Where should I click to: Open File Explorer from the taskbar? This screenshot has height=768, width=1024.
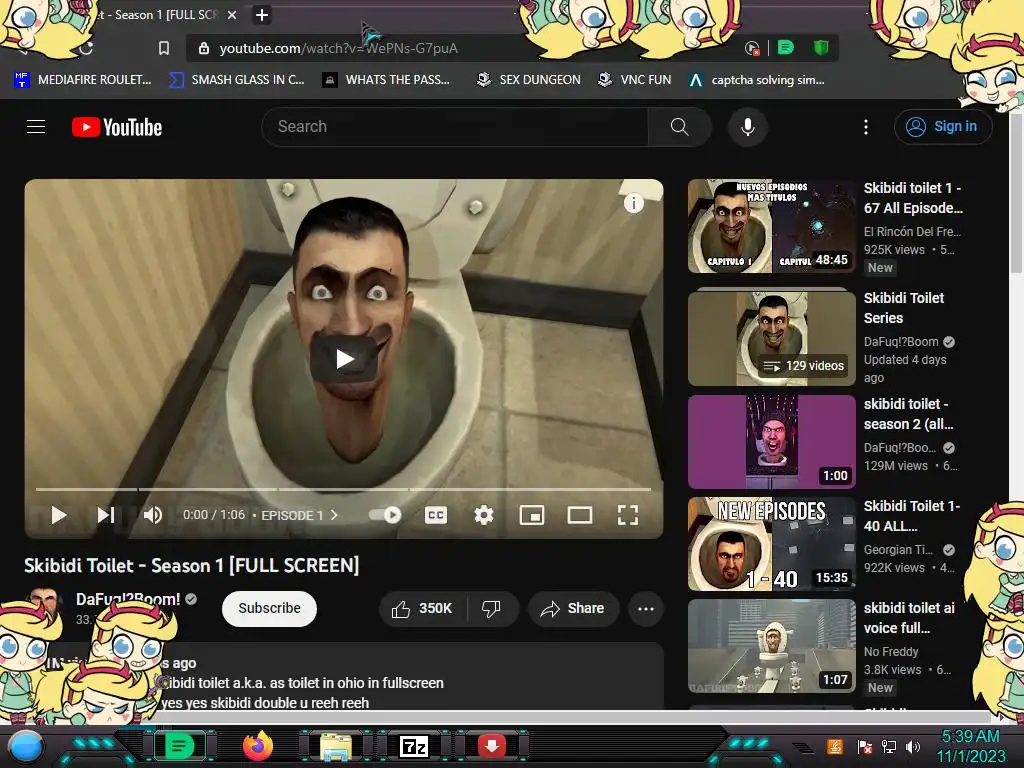pyautogui.click(x=336, y=746)
